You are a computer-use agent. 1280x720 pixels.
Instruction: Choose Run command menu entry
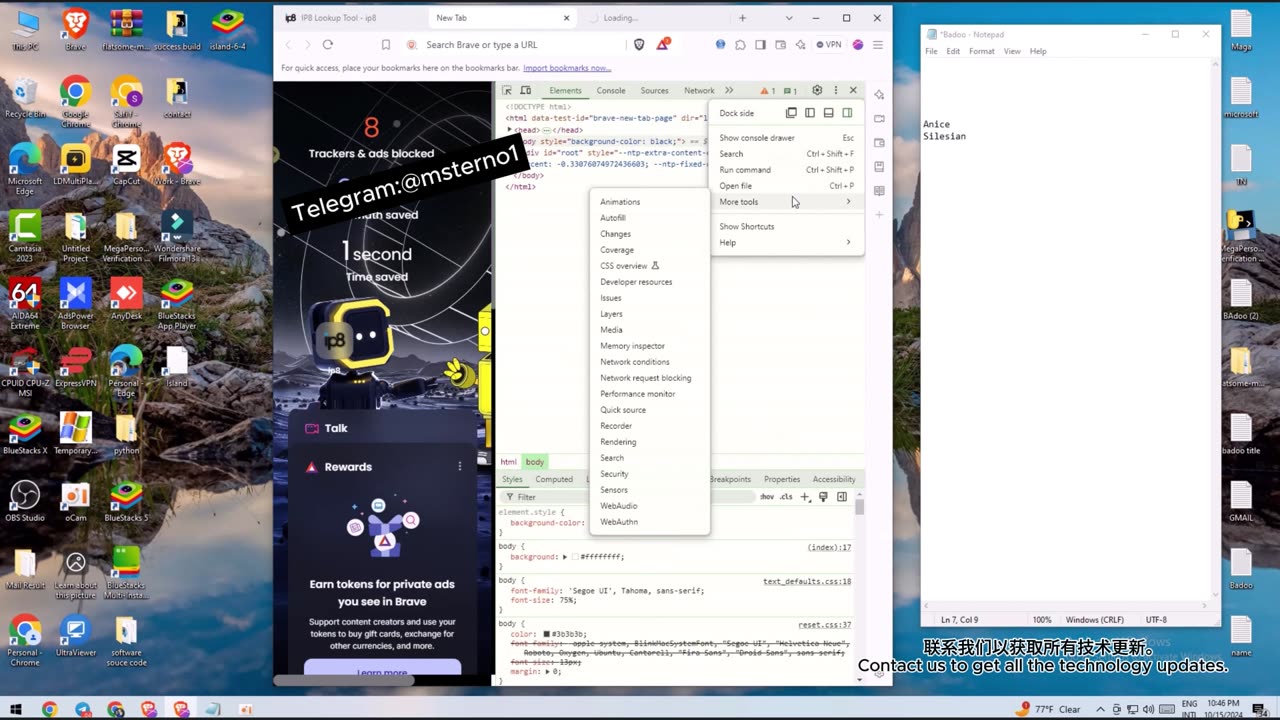786,170
